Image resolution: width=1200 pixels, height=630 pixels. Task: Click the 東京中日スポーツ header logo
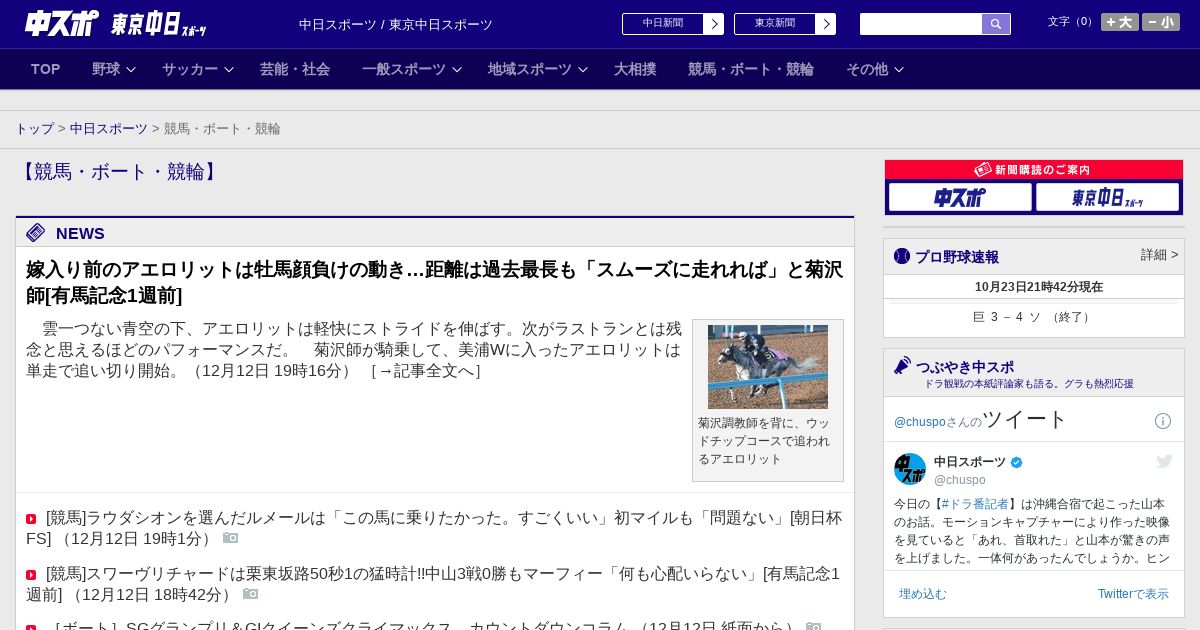pos(158,24)
